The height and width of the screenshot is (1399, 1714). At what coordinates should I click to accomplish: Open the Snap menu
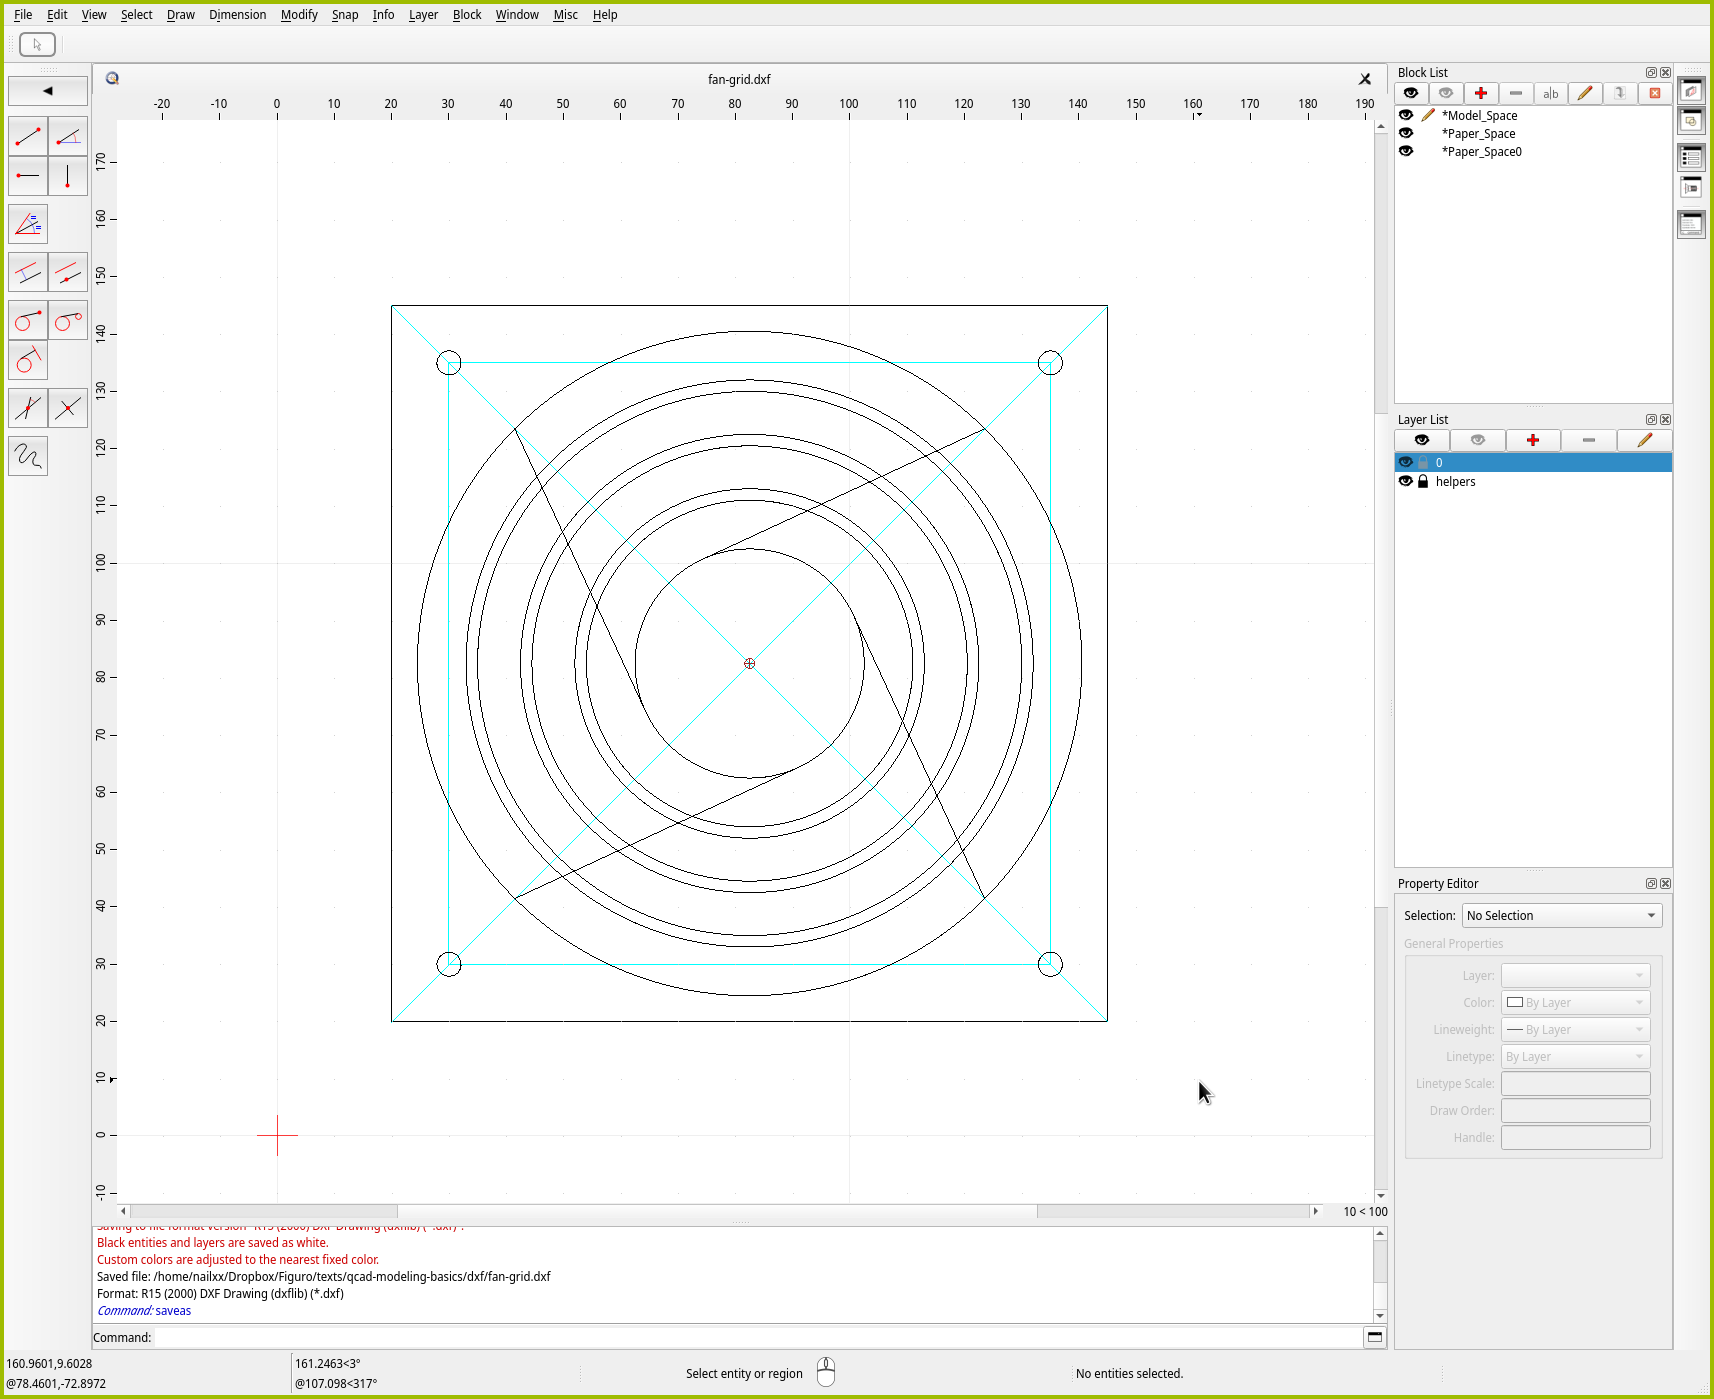coord(344,15)
